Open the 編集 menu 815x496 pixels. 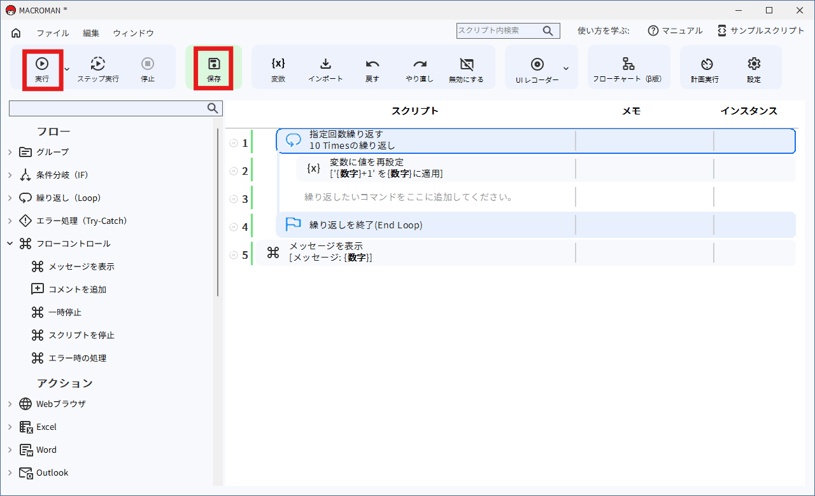[x=91, y=33]
